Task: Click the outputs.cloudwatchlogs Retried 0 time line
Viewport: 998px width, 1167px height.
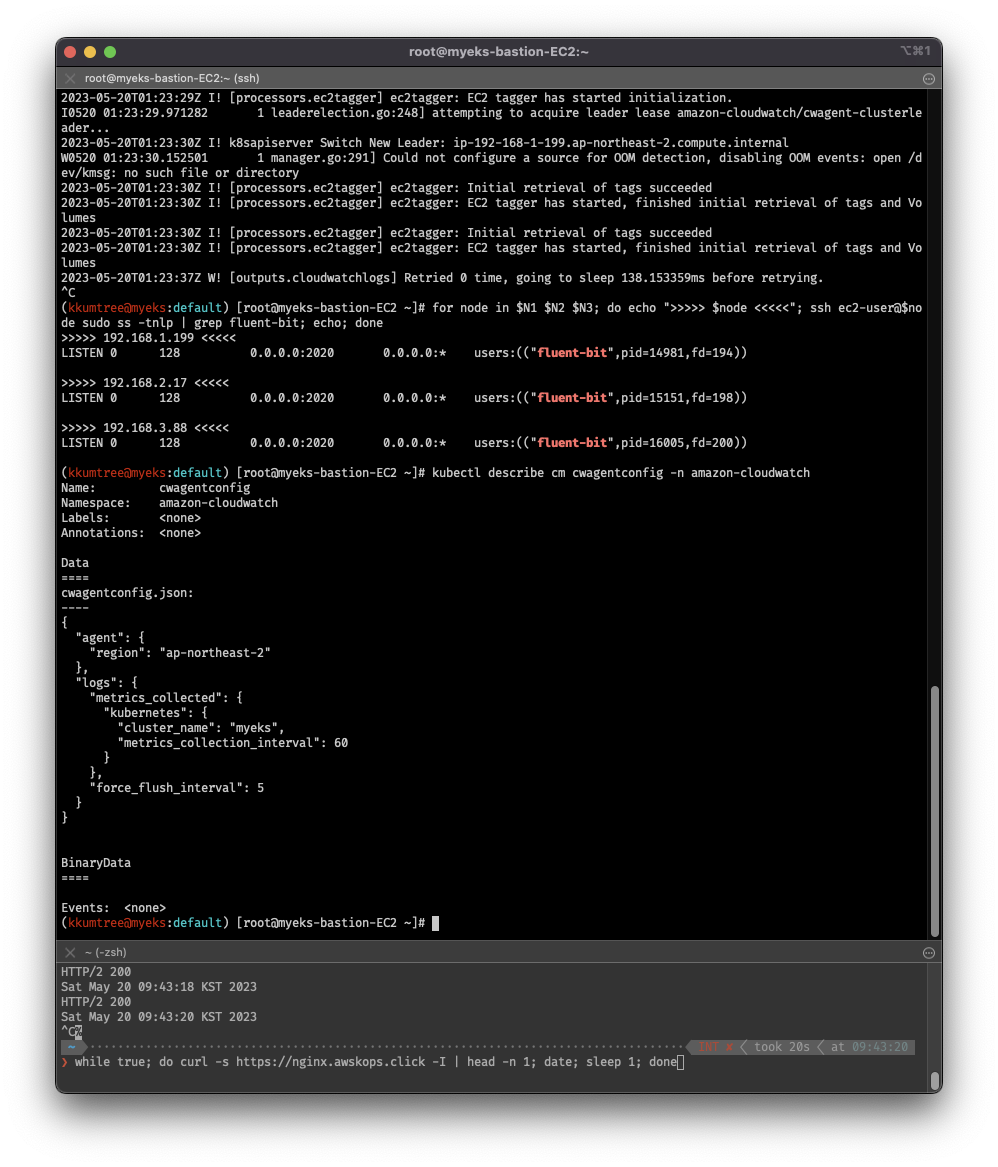Action: (442, 278)
